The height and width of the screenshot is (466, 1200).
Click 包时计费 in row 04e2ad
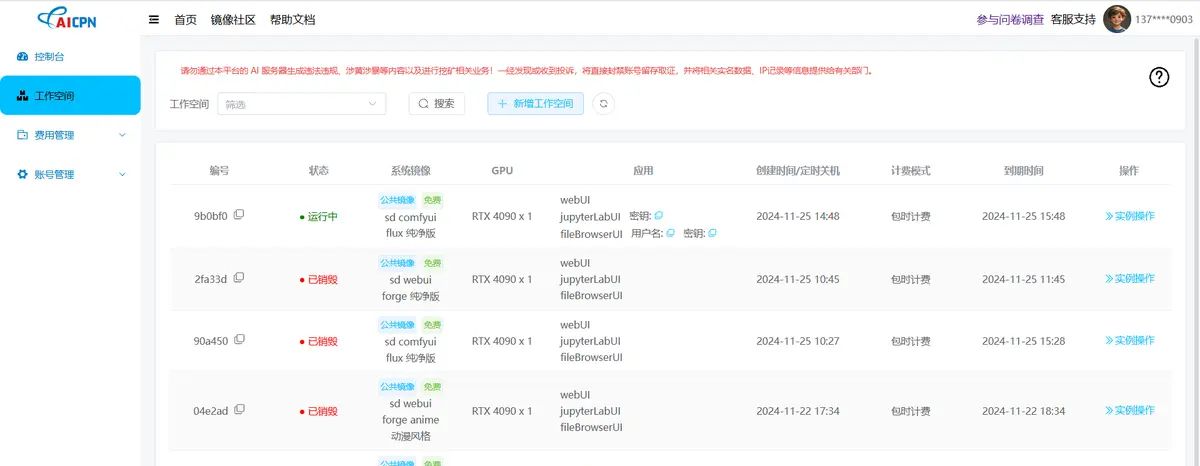[911, 411]
